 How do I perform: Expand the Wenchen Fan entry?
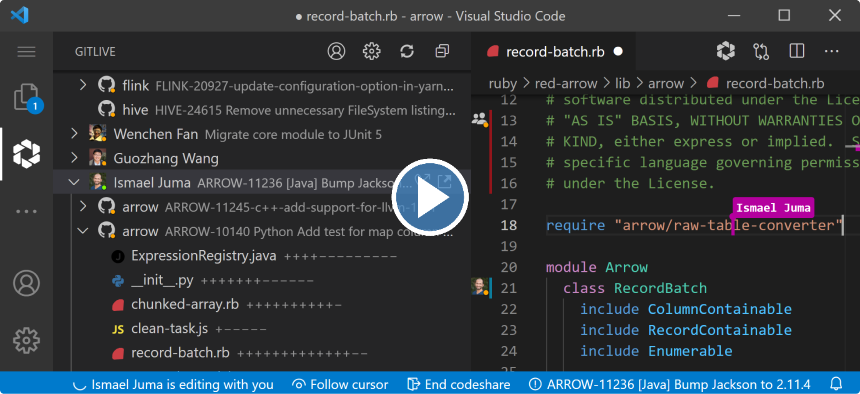pyautogui.click(x=75, y=133)
